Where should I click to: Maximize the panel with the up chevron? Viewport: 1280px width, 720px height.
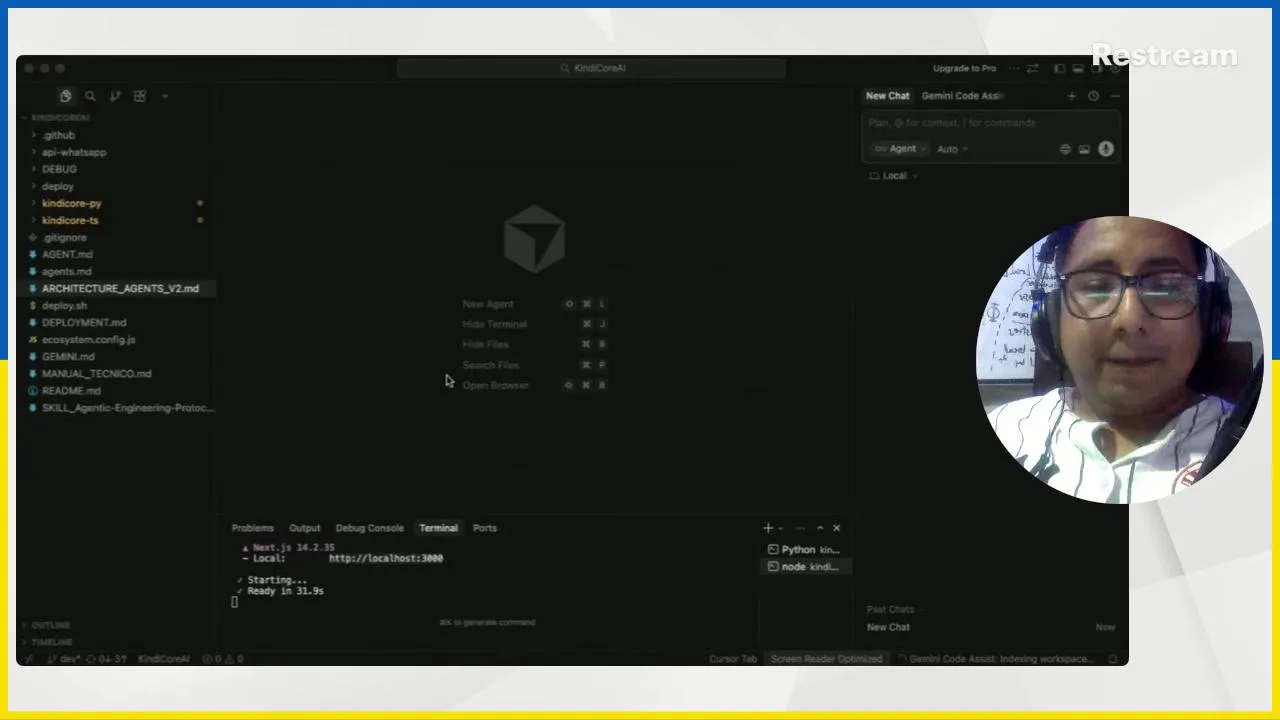click(820, 528)
